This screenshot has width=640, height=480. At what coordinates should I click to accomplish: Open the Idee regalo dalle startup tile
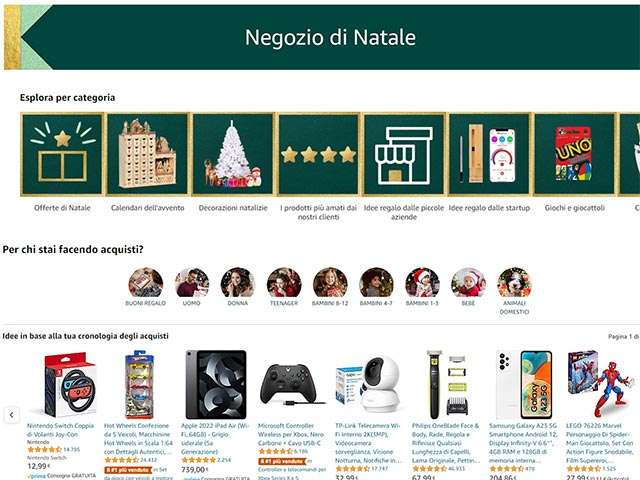coord(489,155)
